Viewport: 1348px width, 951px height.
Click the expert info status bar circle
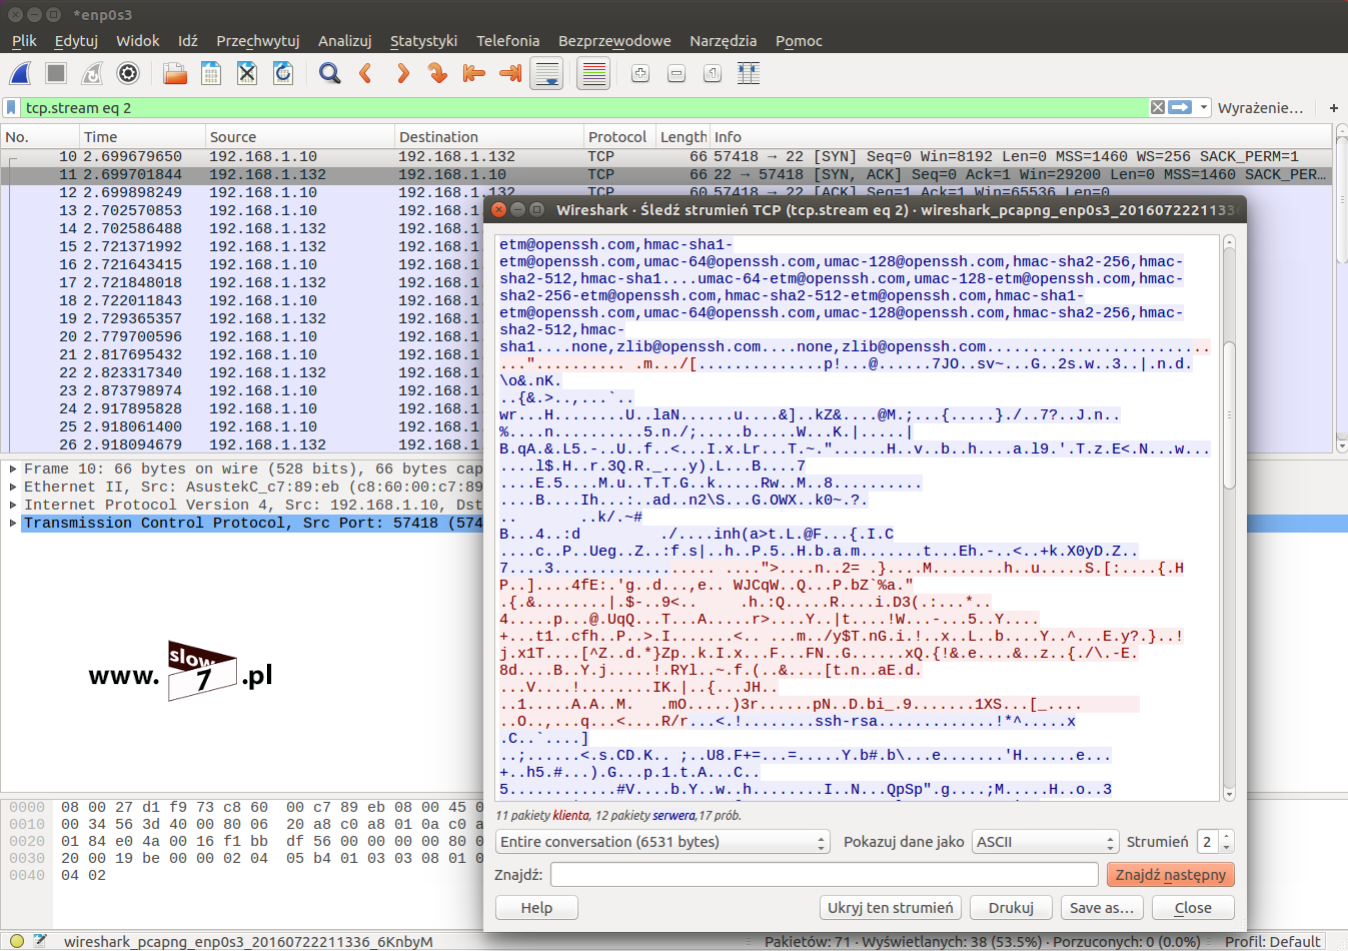tap(17, 941)
